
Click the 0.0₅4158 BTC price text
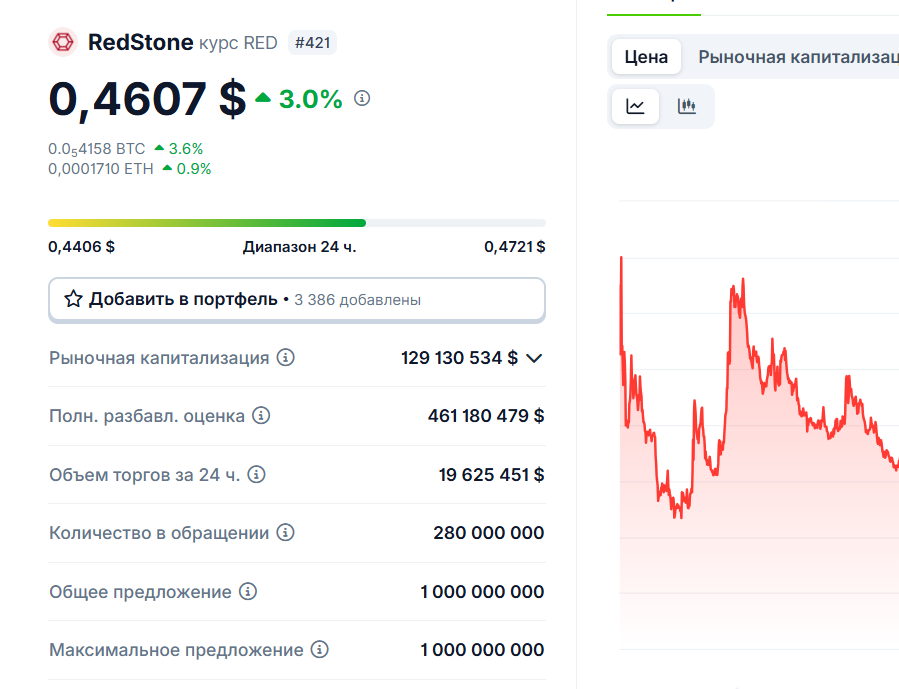[x=96, y=149]
